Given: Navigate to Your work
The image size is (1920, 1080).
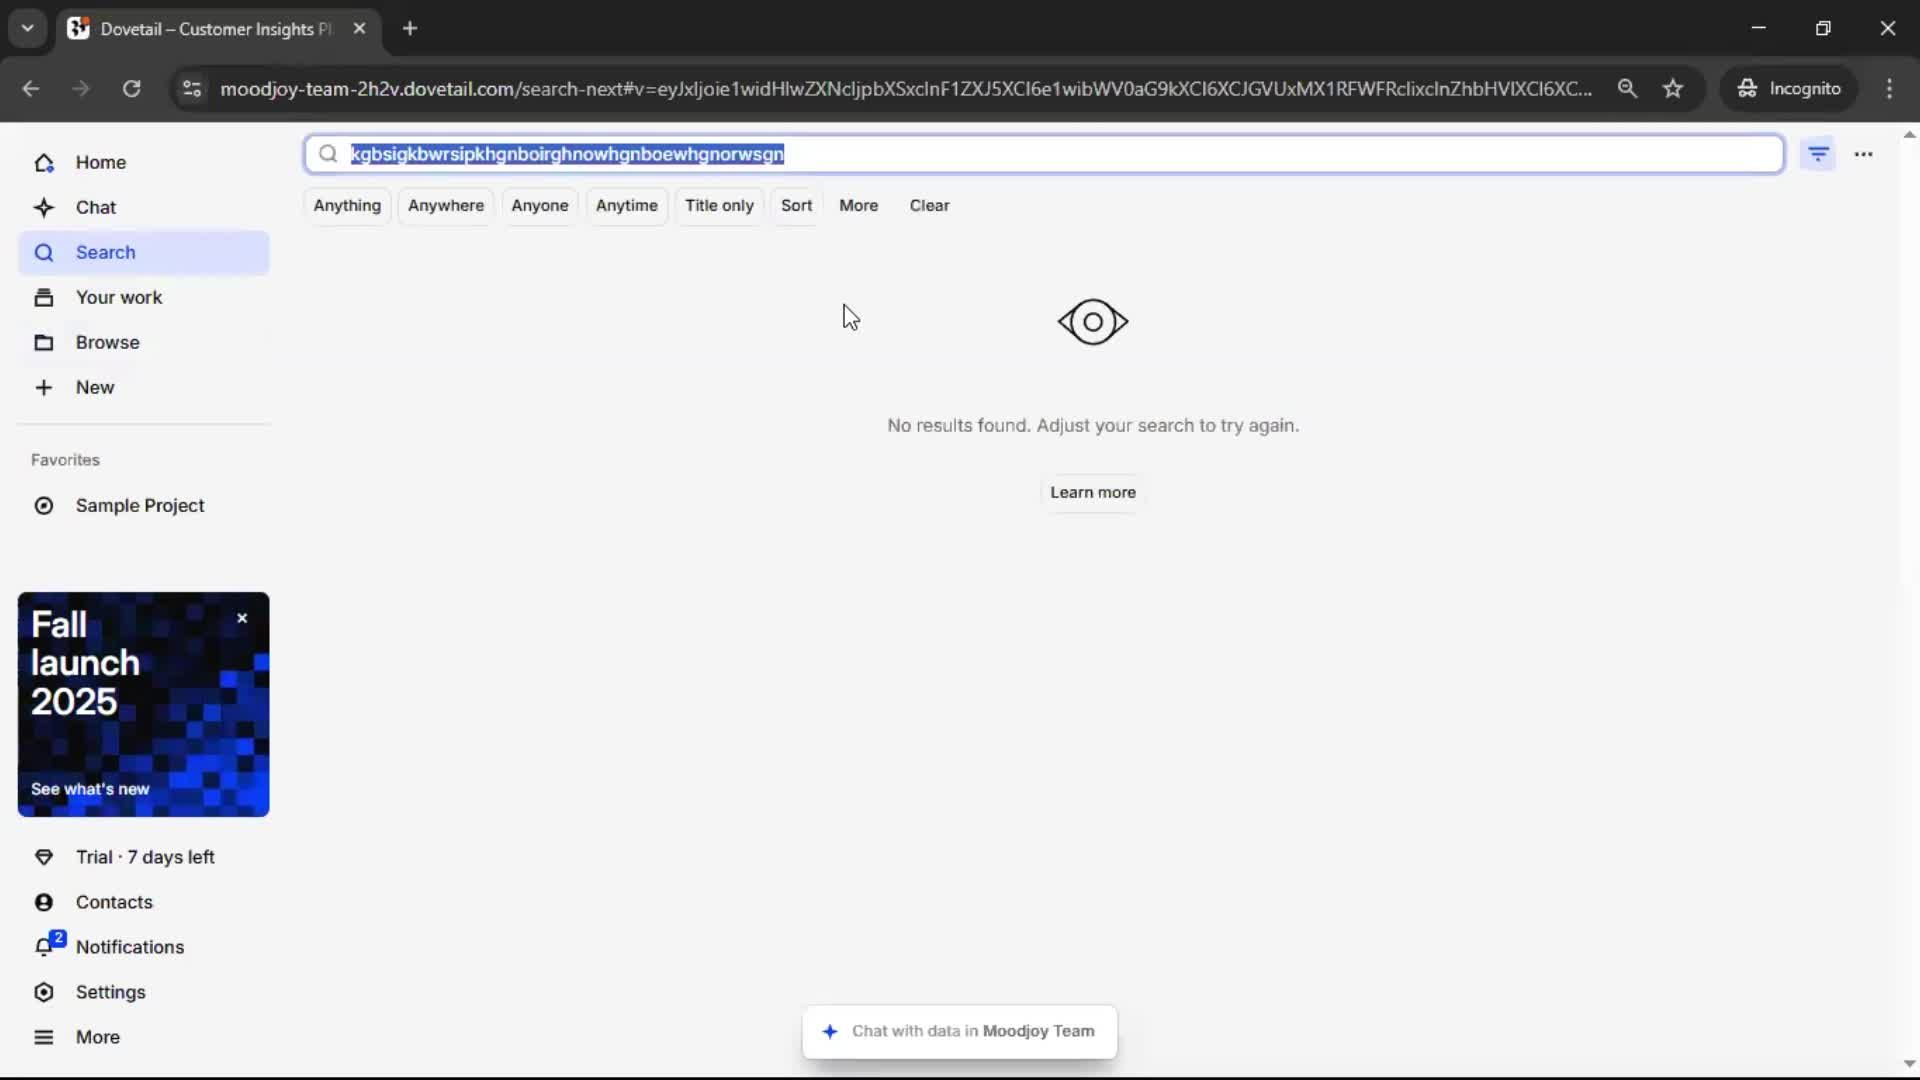Looking at the screenshot, I should [118, 297].
